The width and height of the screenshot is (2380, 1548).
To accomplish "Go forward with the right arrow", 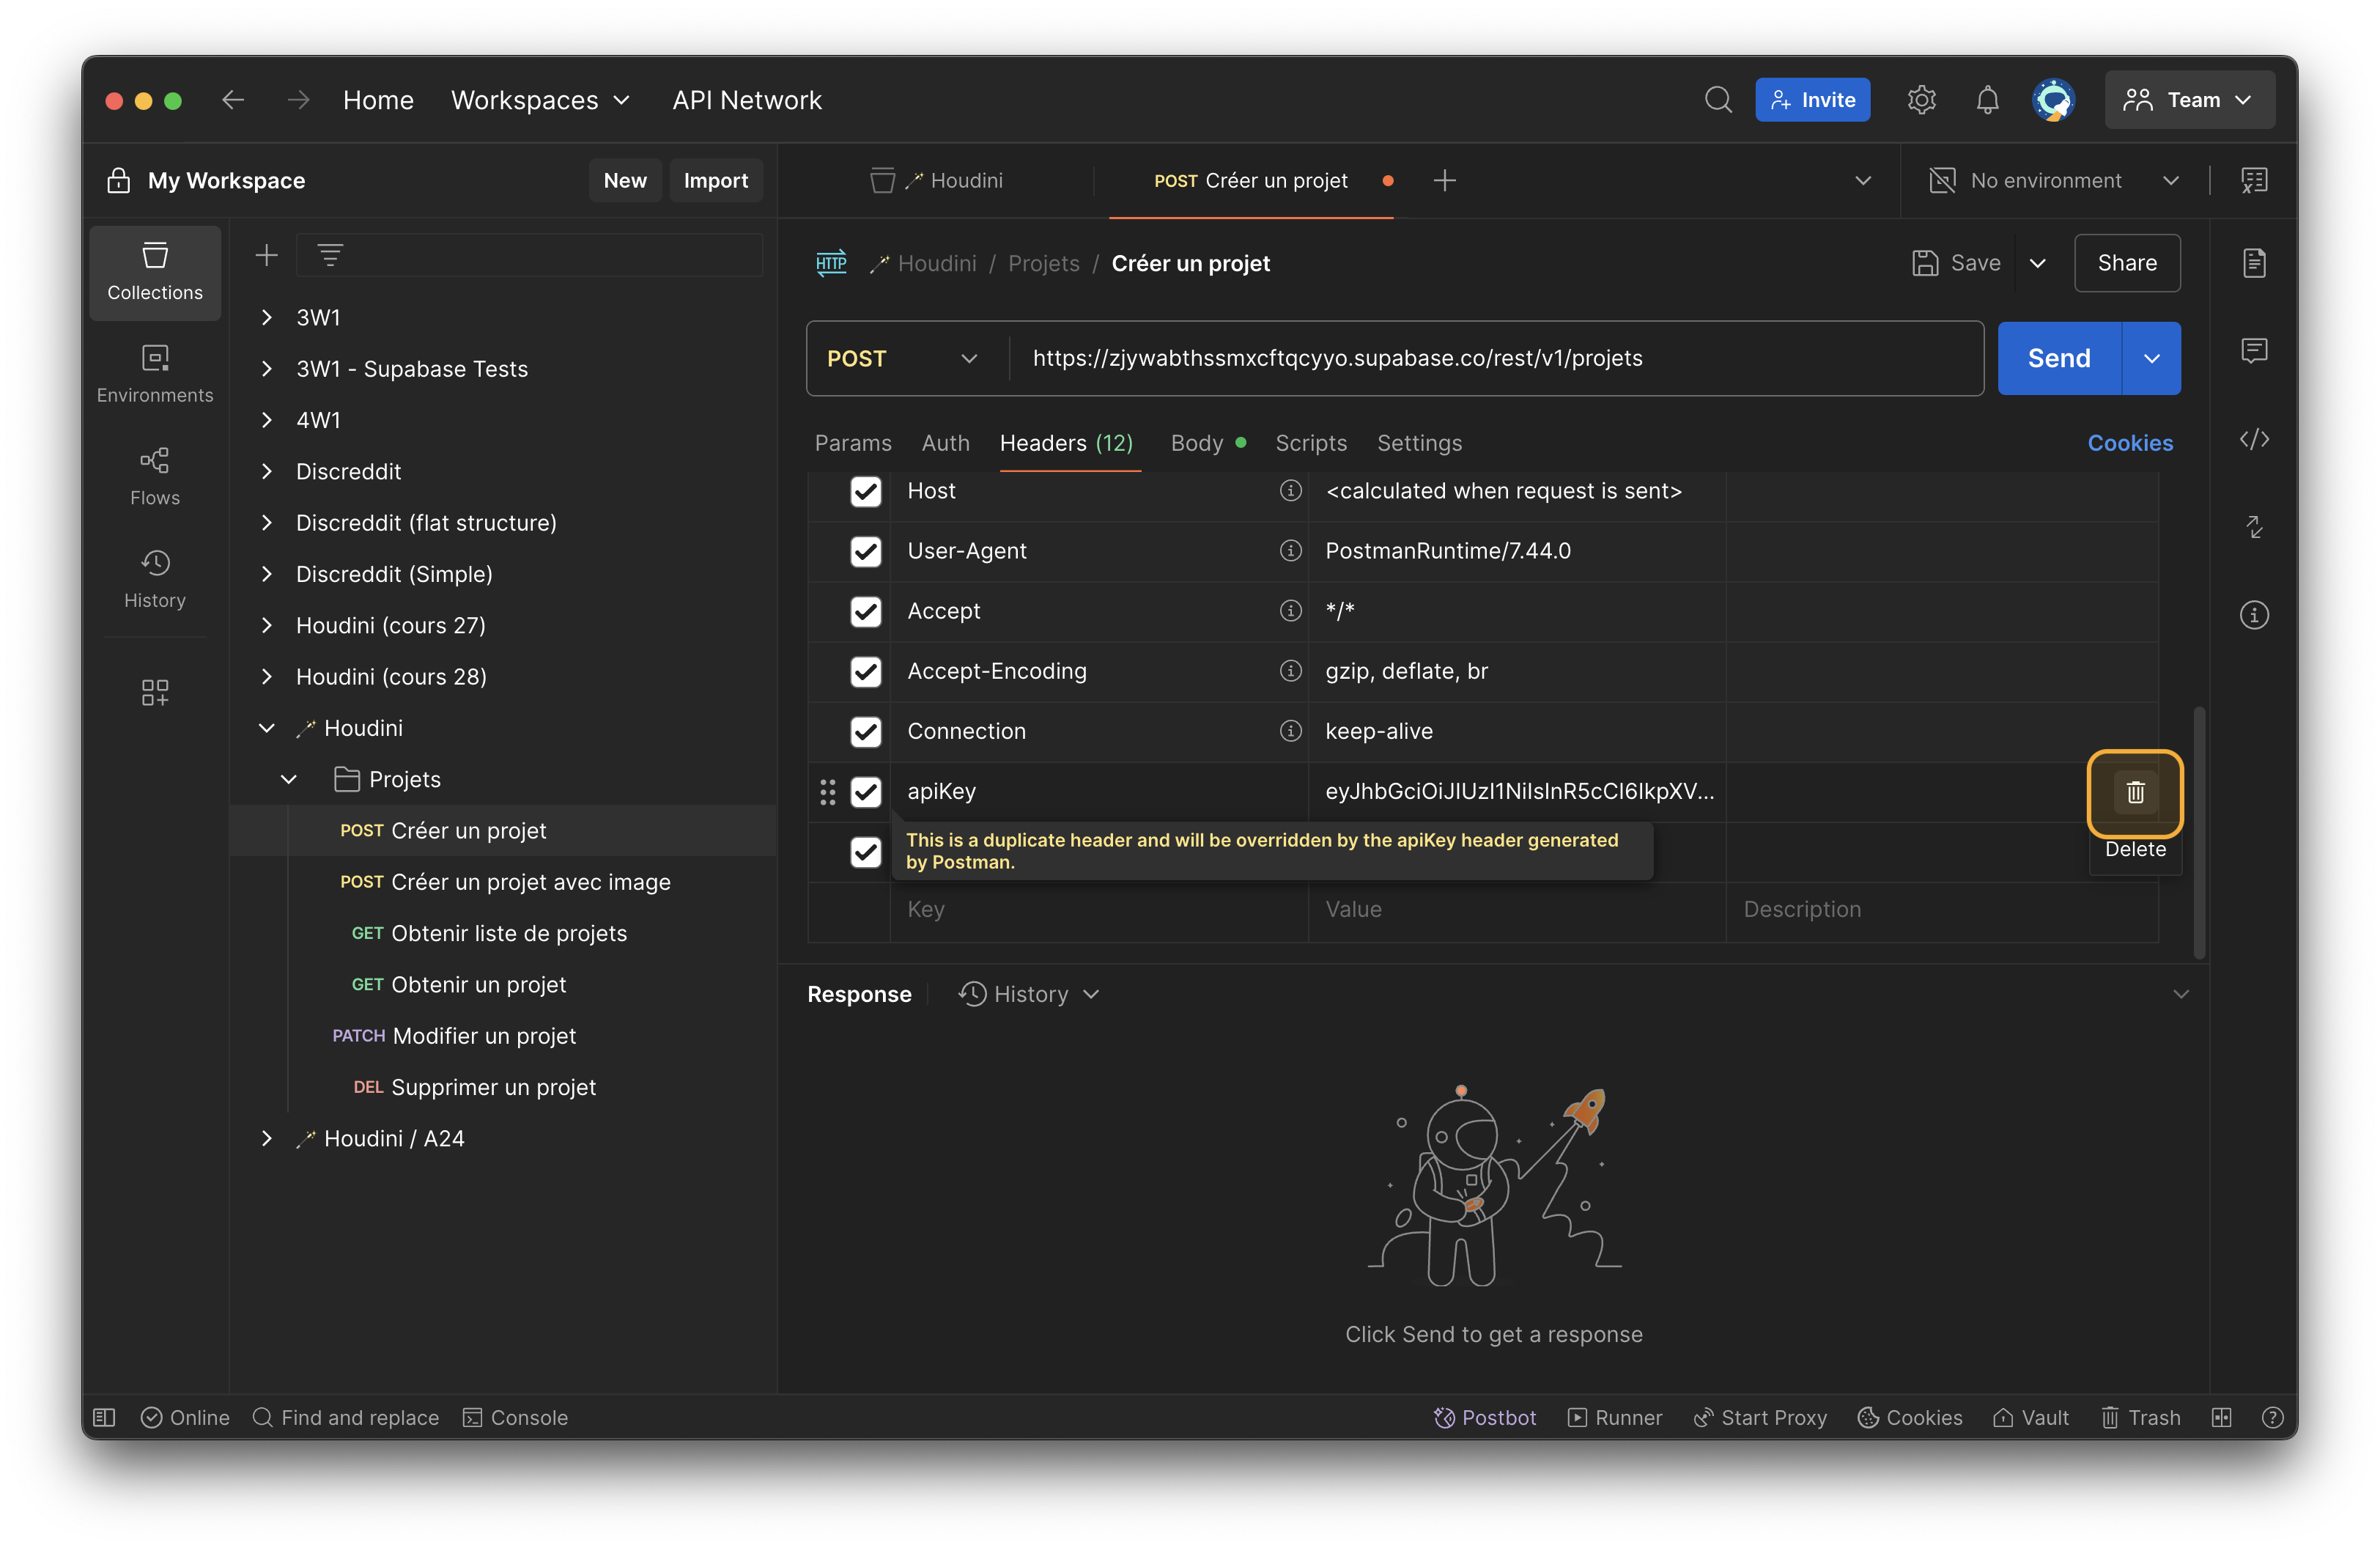I will [298, 100].
